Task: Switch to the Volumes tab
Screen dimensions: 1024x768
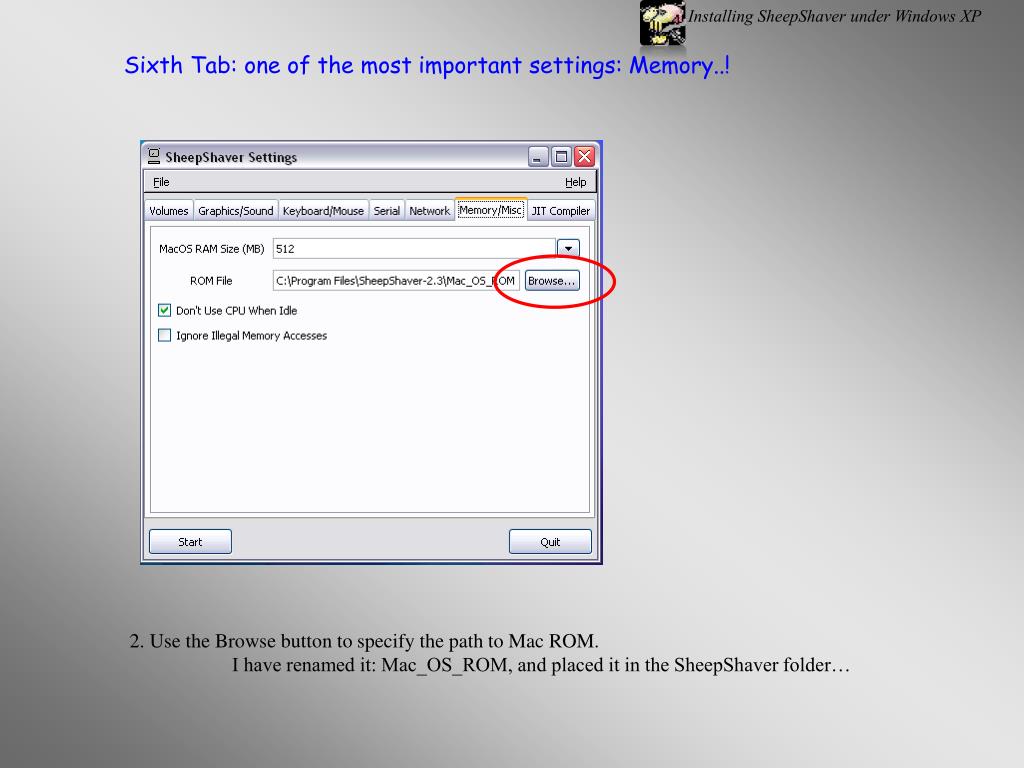Action: 168,211
